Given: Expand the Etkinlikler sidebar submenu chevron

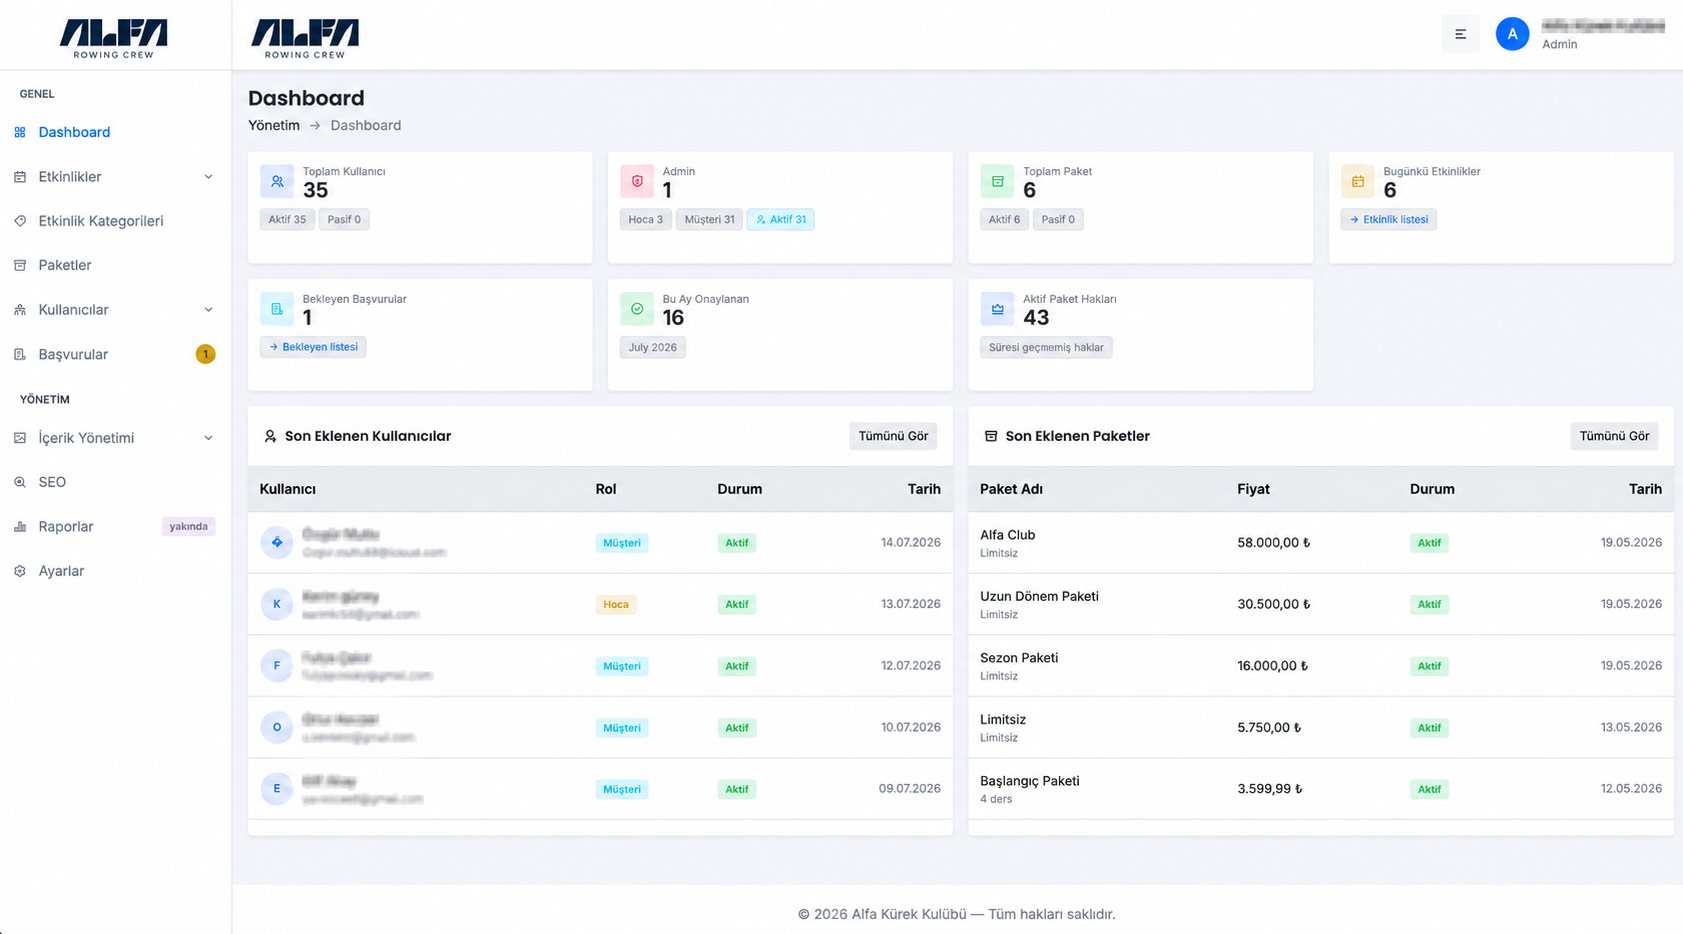Looking at the screenshot, I should (208, 177).
